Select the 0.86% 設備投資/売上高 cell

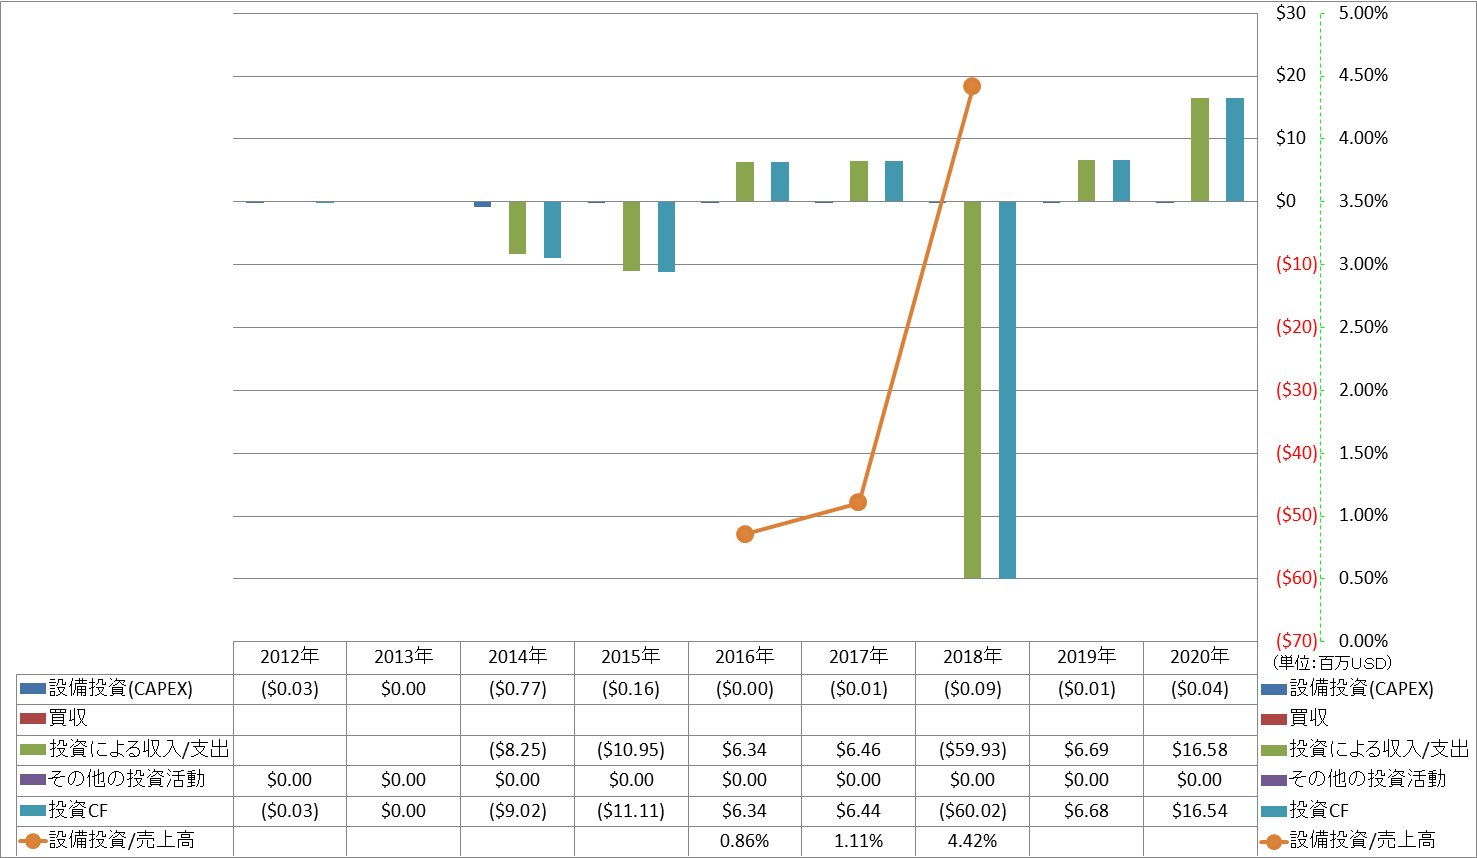[x=745, y=841]
